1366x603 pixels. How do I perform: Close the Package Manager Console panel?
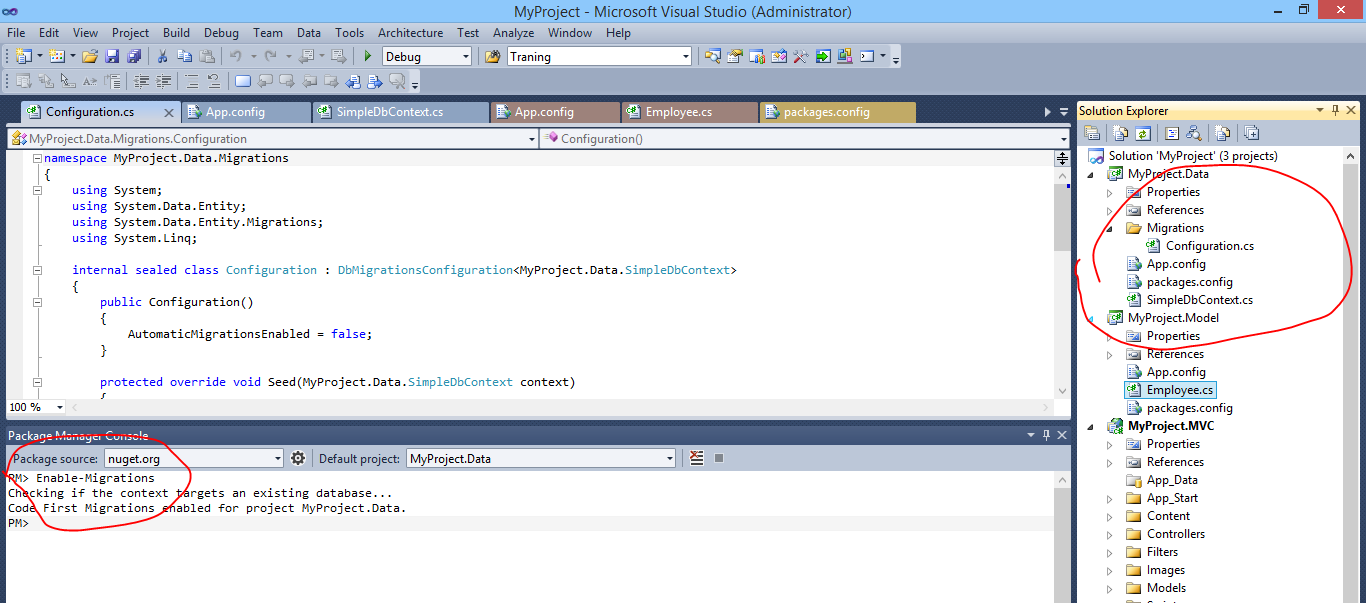pos(1060,435)
